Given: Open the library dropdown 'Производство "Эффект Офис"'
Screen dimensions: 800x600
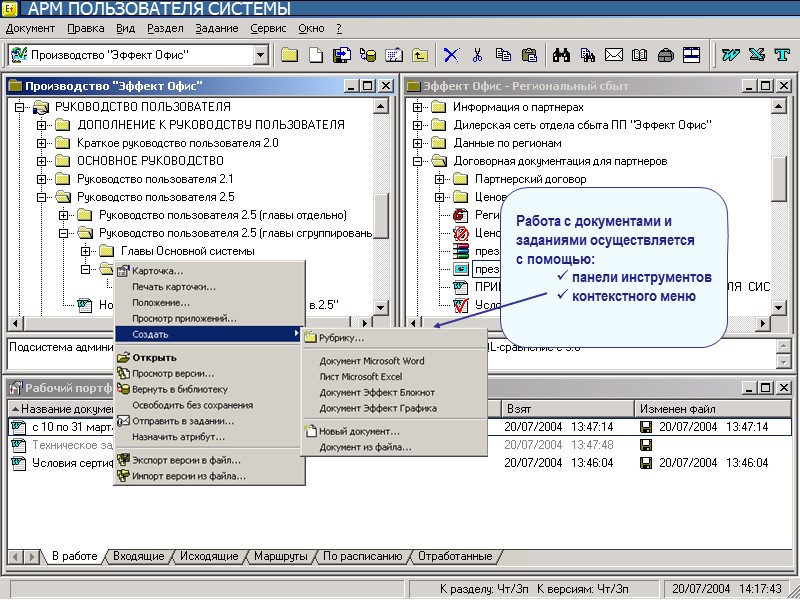Looking at the screenshot, I should click(x=261, y=55).
